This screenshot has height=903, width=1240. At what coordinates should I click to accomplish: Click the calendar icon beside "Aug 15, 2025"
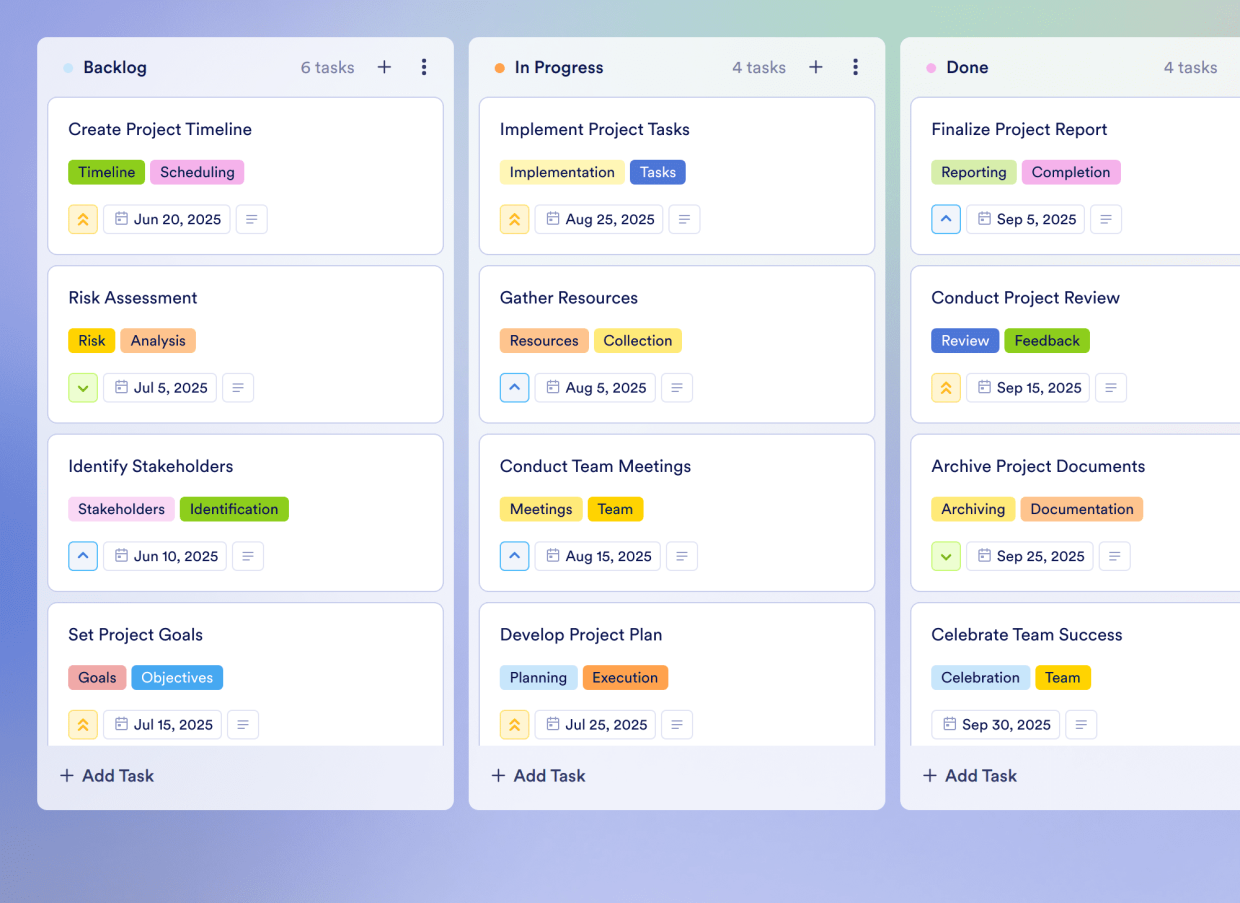555,556
